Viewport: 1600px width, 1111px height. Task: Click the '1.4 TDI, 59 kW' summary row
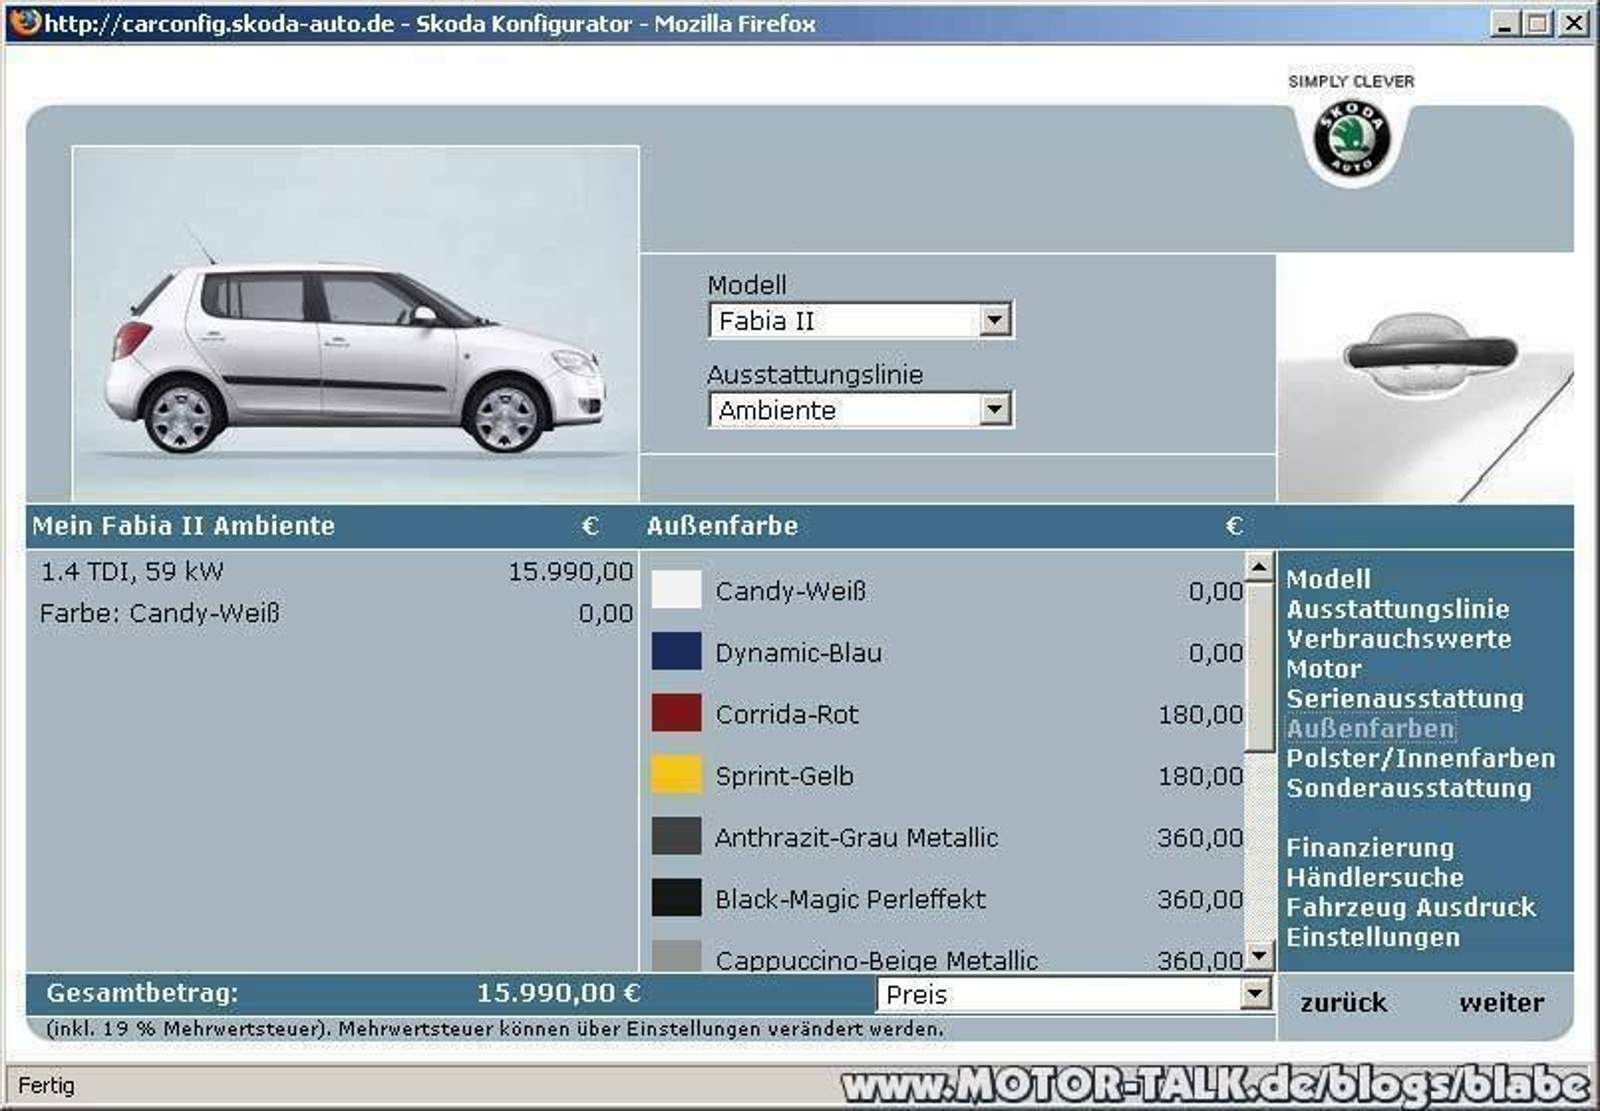point(336,572)
